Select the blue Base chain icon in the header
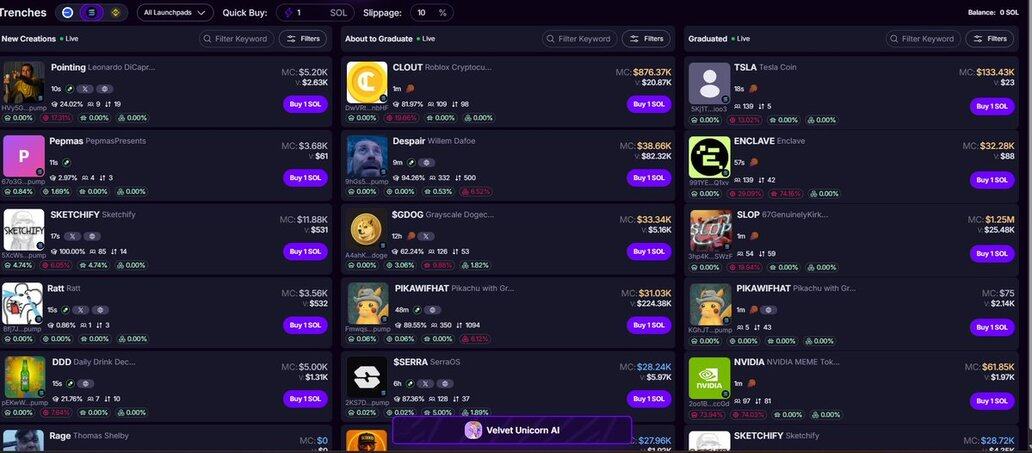 [x=68, y=13]
